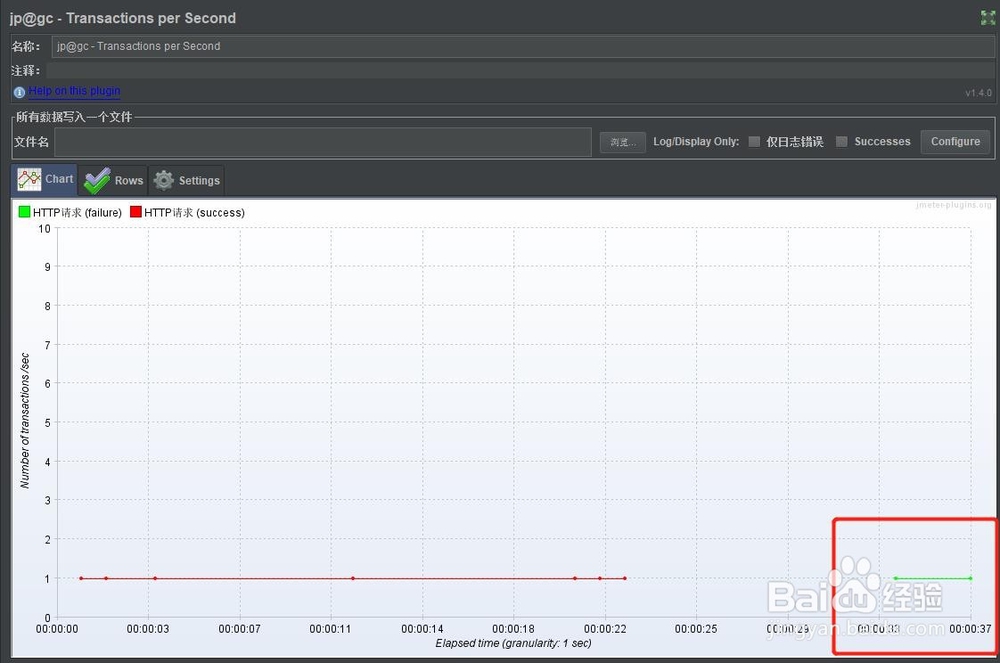Enable the 仅日志错误 checkbox
Viewport: 1000px width, 663px height.
click(x=754, y=142)
